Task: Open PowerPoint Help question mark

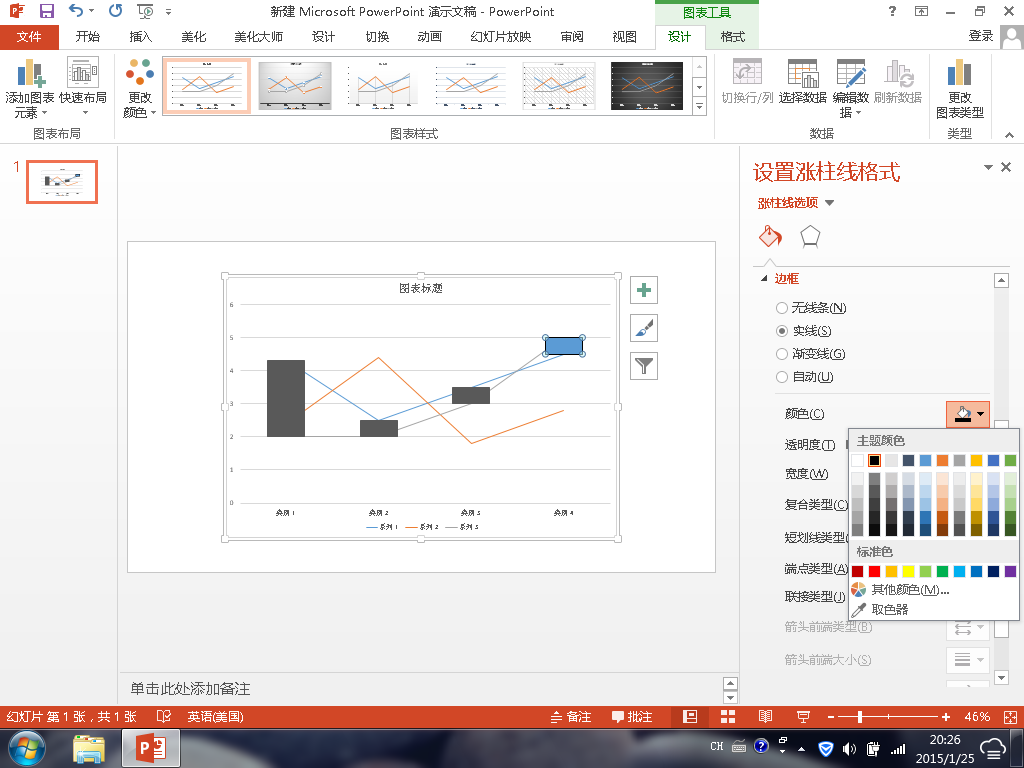Action: (892, 11)
